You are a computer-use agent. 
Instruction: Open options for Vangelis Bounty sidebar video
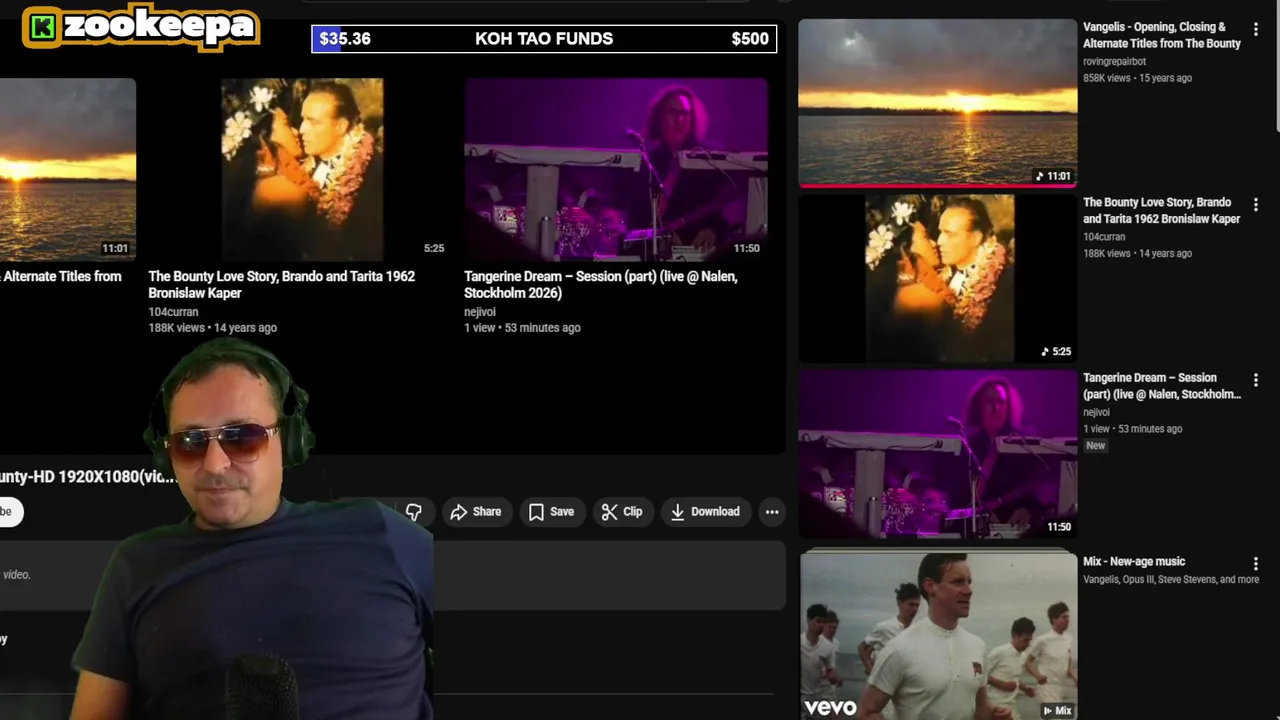pos(1256,30)
